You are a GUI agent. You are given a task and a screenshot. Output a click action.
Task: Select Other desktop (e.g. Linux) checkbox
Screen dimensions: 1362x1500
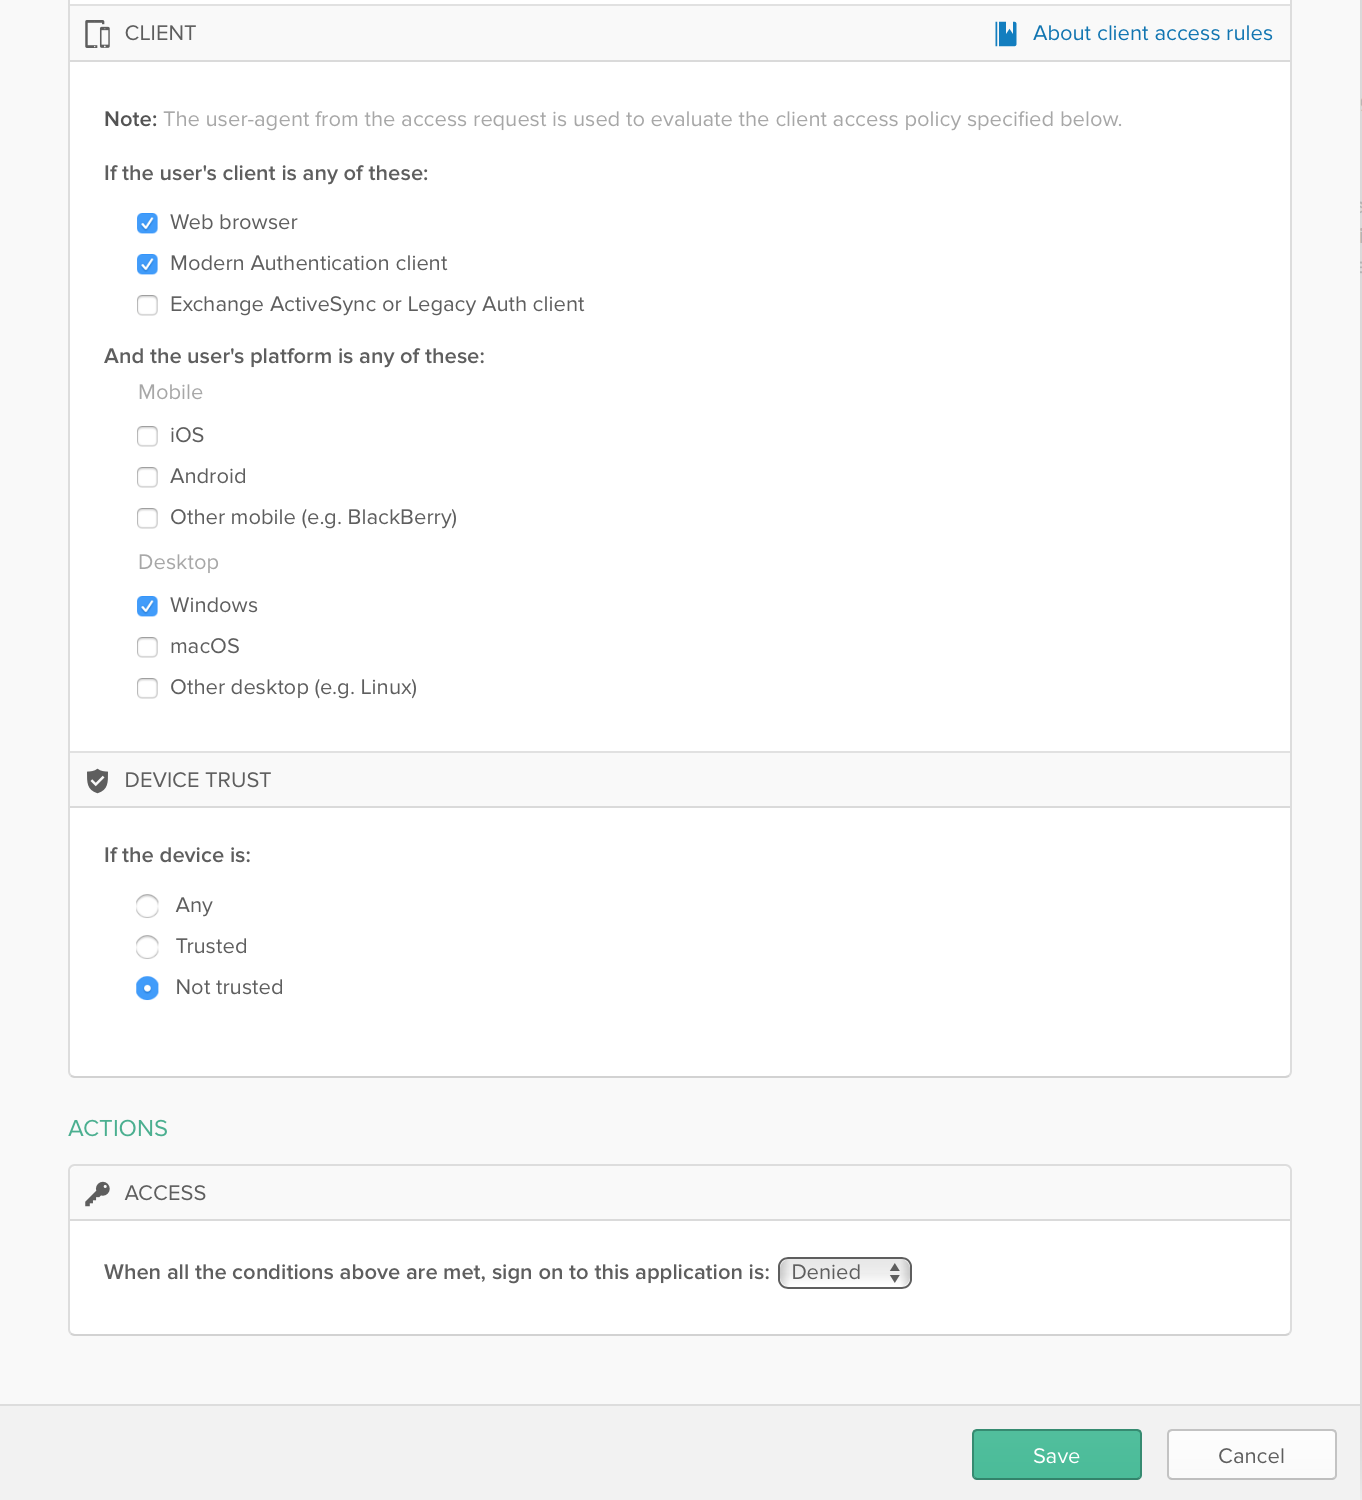[147, 688]
